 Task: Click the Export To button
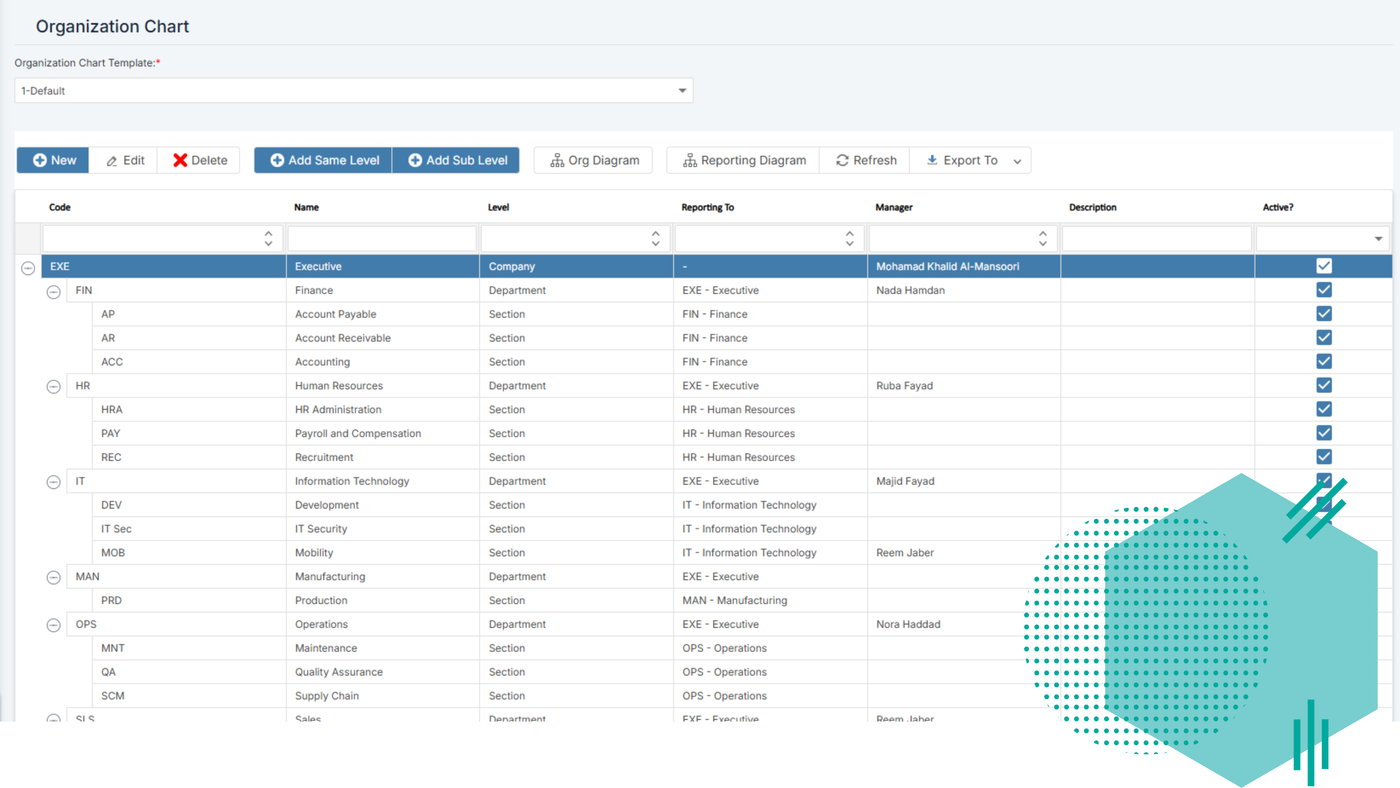pos(961,160)
